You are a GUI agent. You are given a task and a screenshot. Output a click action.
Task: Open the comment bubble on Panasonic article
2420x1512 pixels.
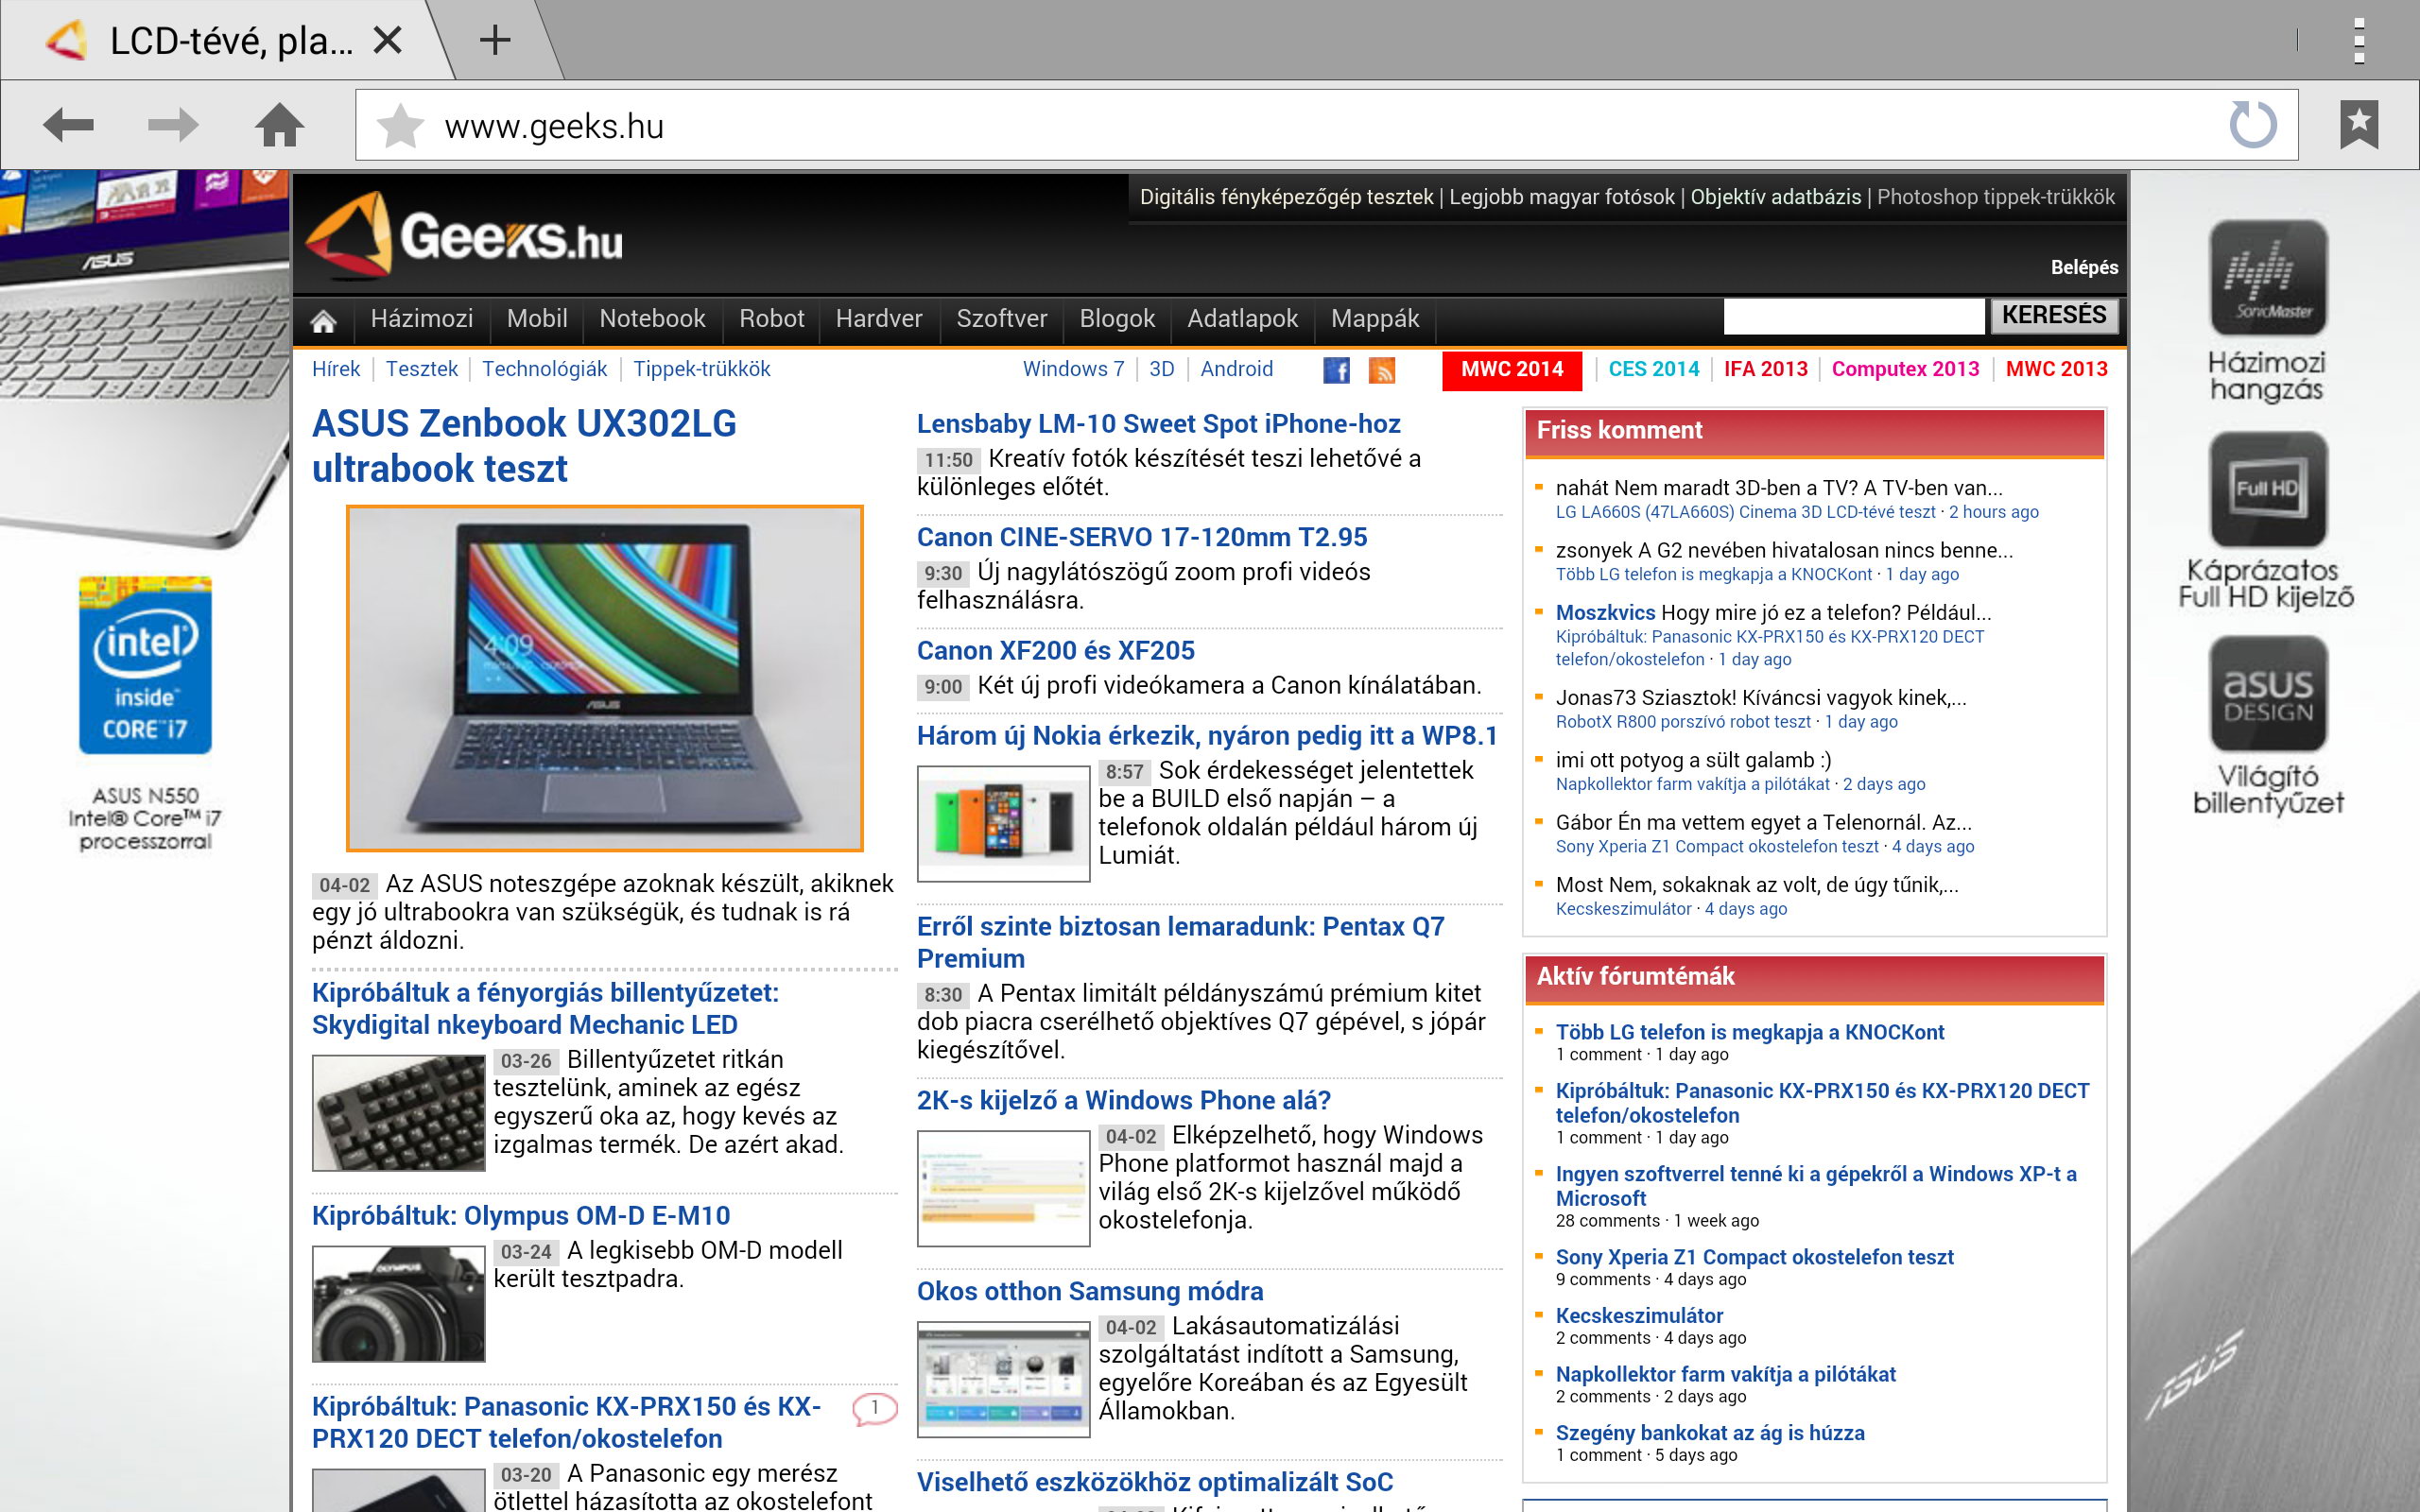(874, 1409)
